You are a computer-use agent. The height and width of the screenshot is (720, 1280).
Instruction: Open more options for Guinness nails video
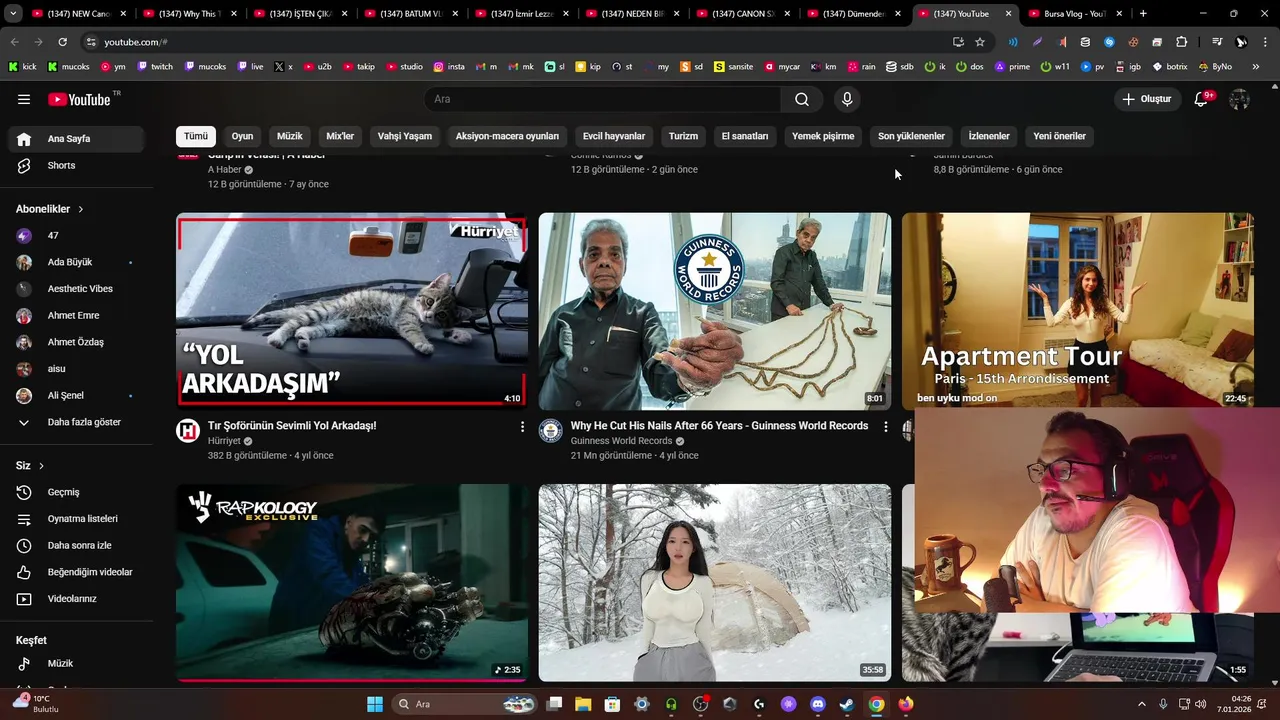pos(885,427)
